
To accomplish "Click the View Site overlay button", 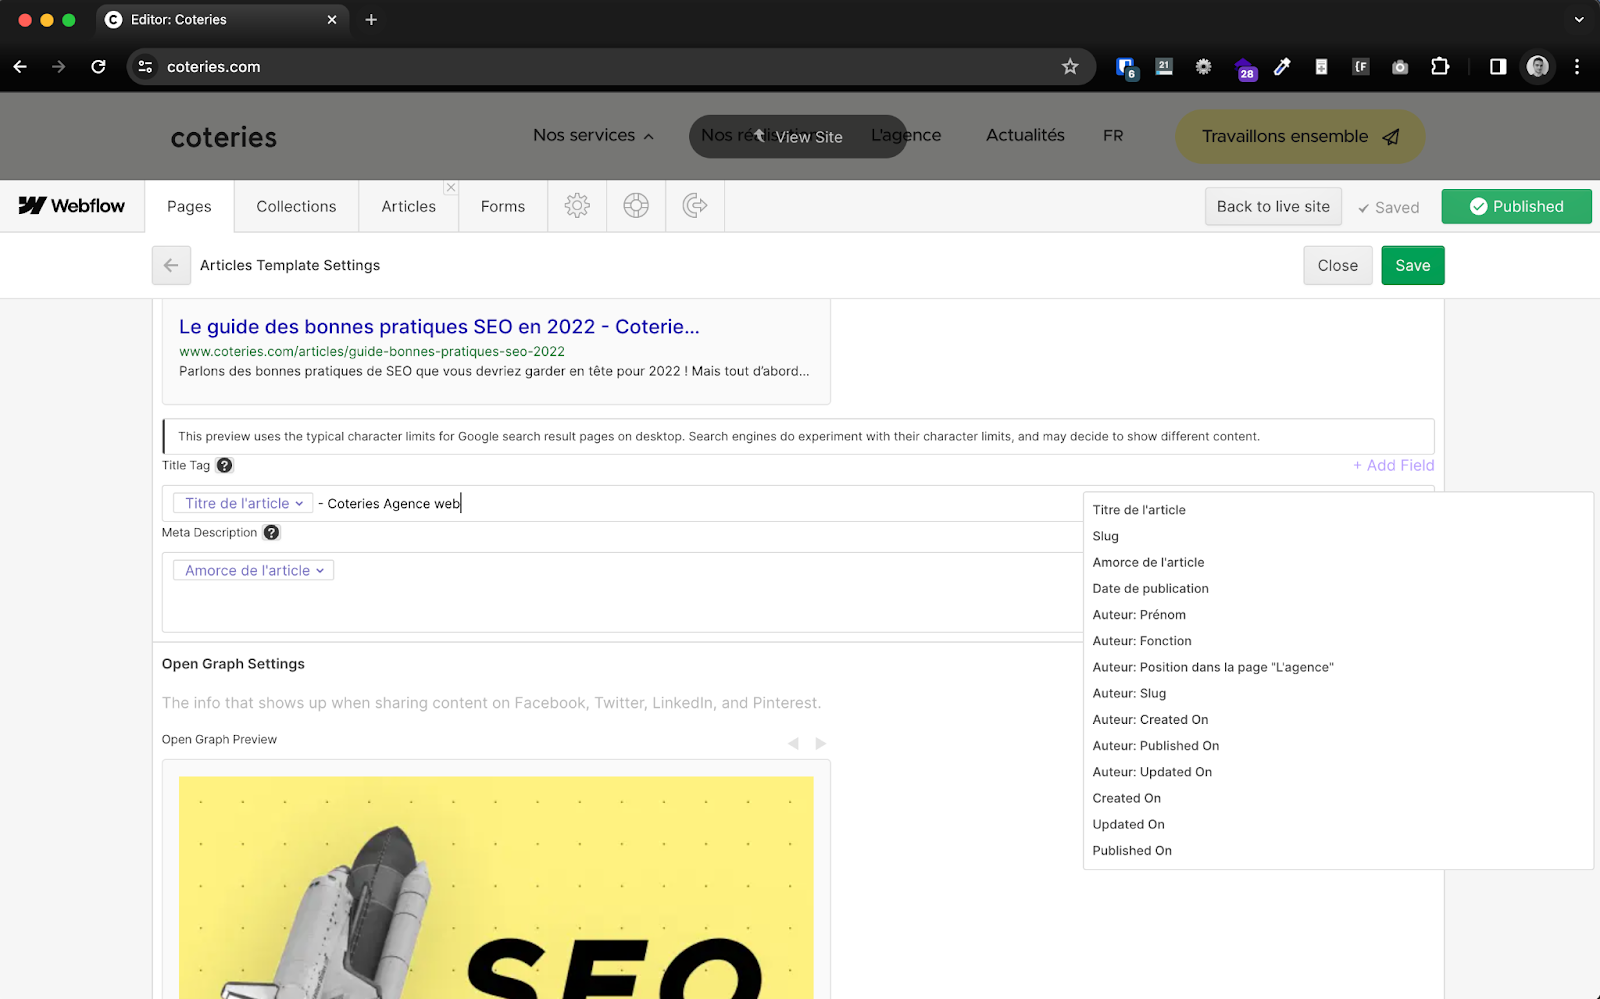I will [798, 136].
